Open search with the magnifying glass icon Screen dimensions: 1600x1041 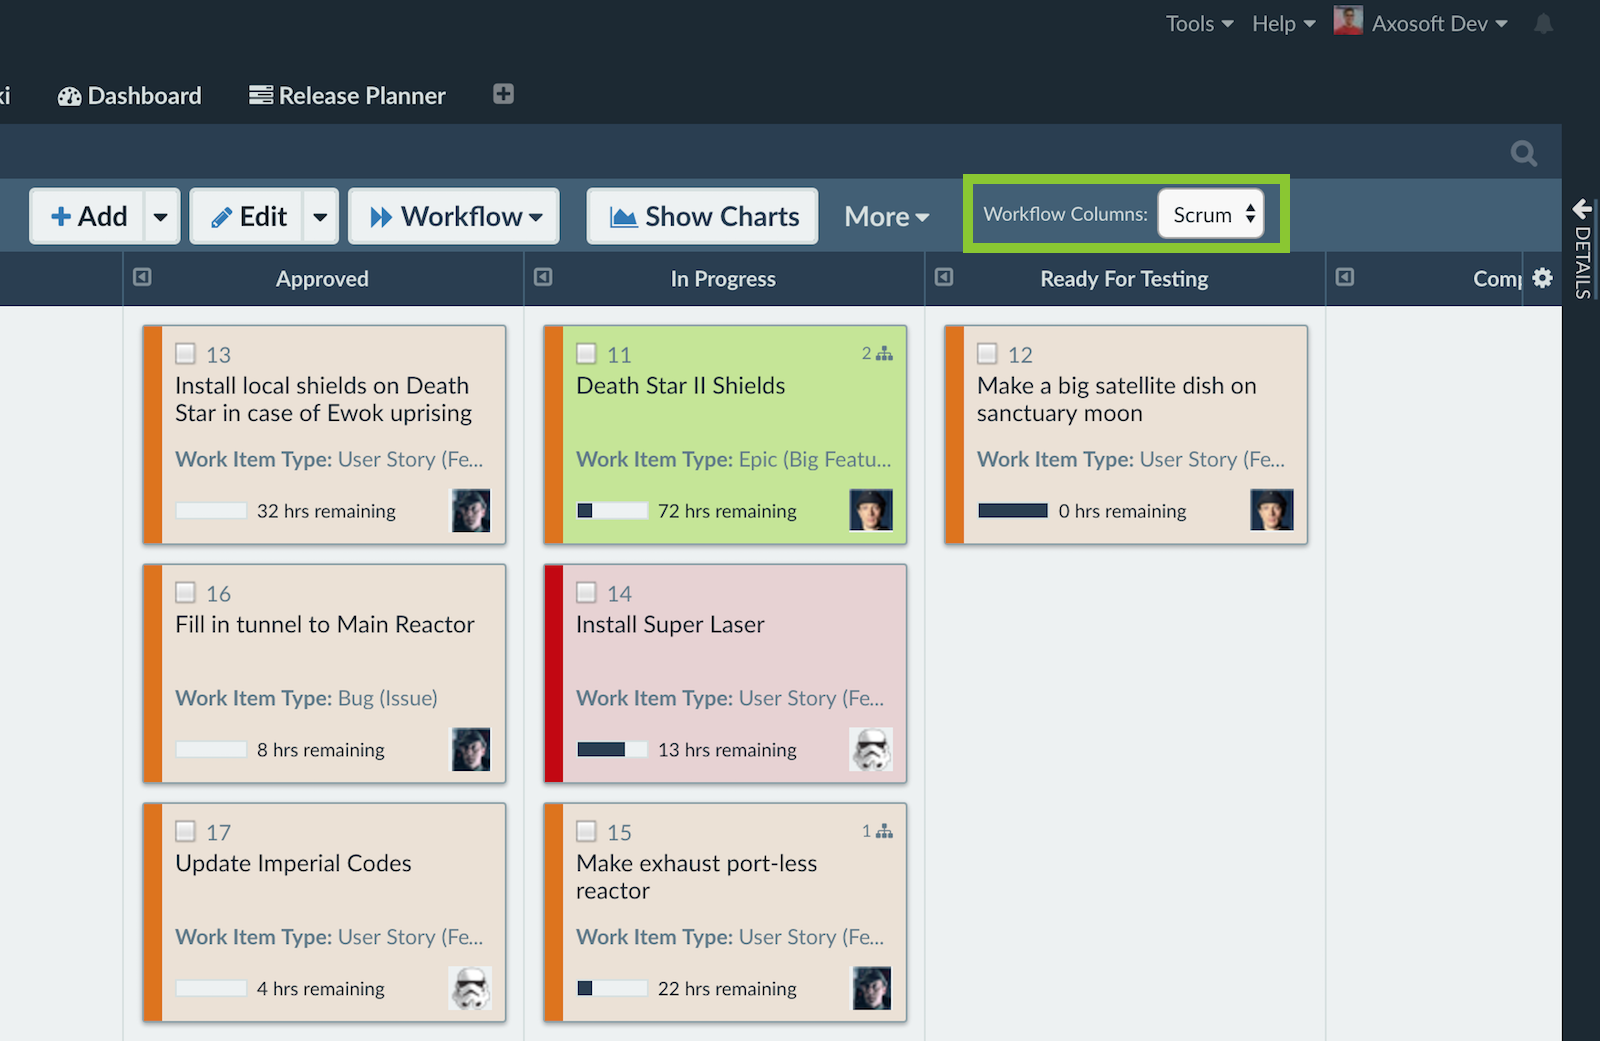click(1523, 153)
